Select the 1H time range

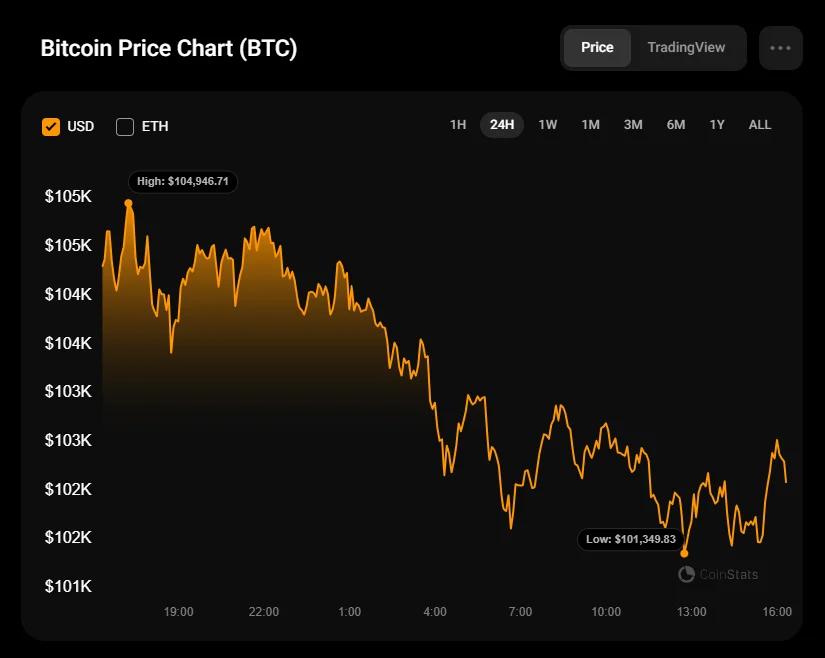(458, 125)
